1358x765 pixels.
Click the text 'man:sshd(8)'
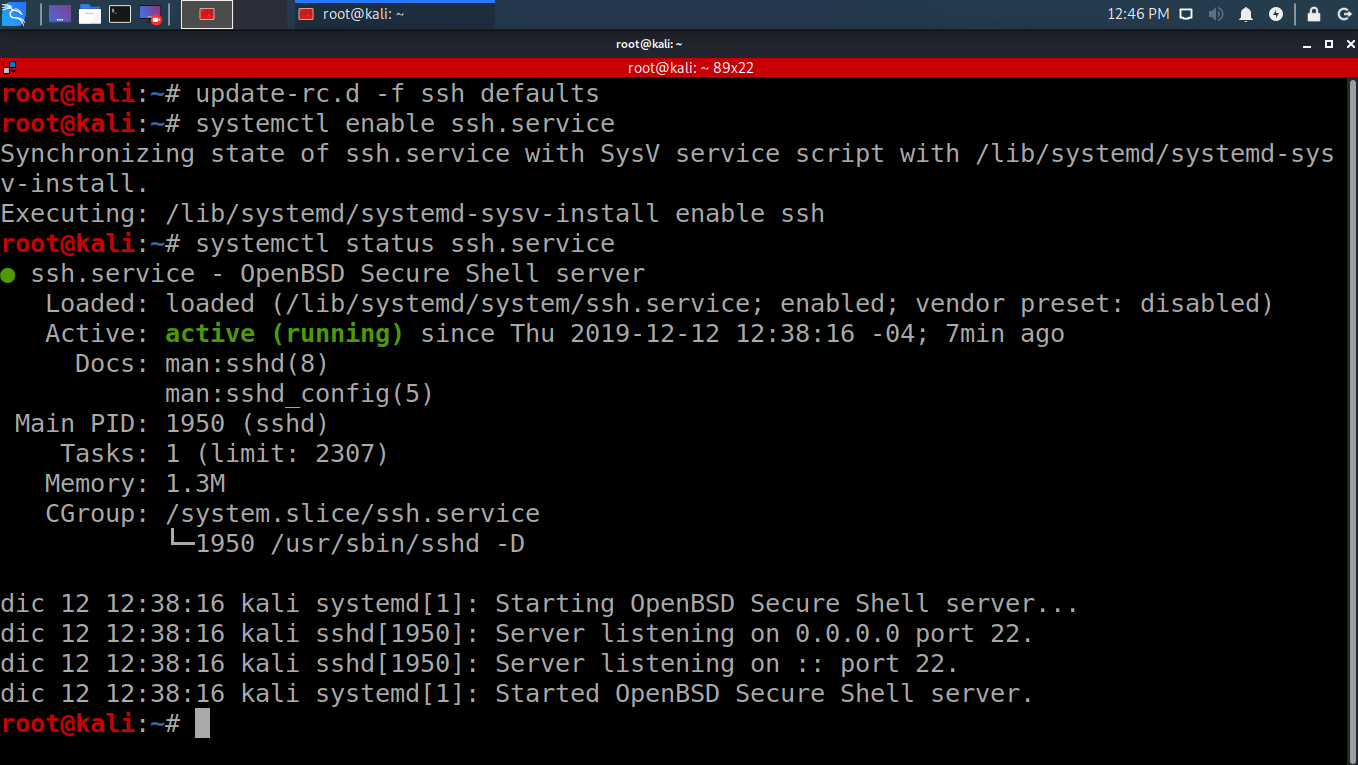point(247,364)
